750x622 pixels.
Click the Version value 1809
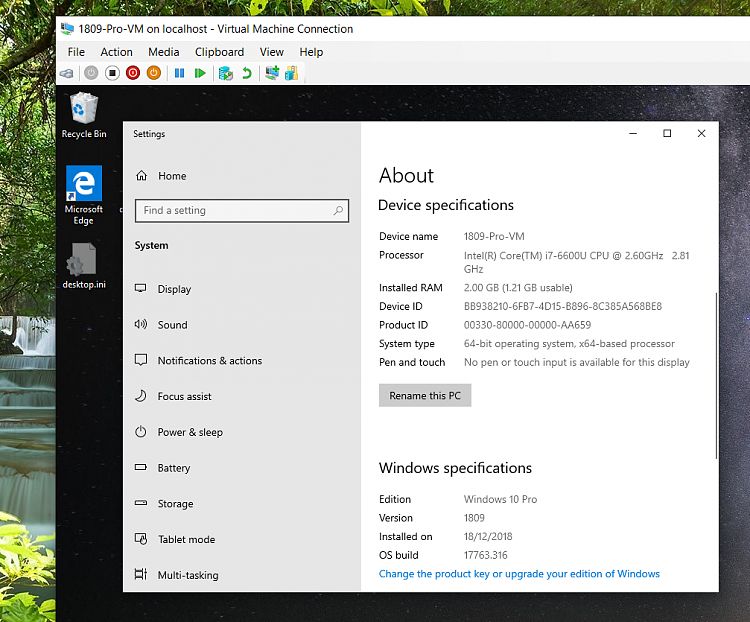click(474, 518)
